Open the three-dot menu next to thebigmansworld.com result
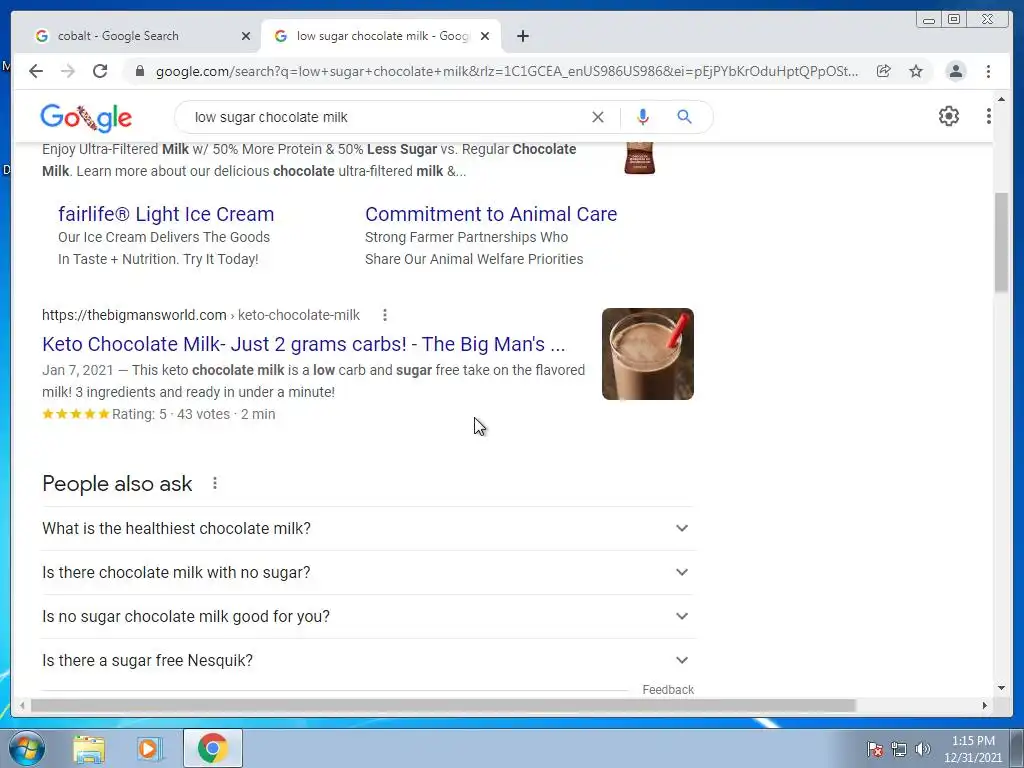The width and height of the screenshot is (1024, 768). [x=385, y=315]
